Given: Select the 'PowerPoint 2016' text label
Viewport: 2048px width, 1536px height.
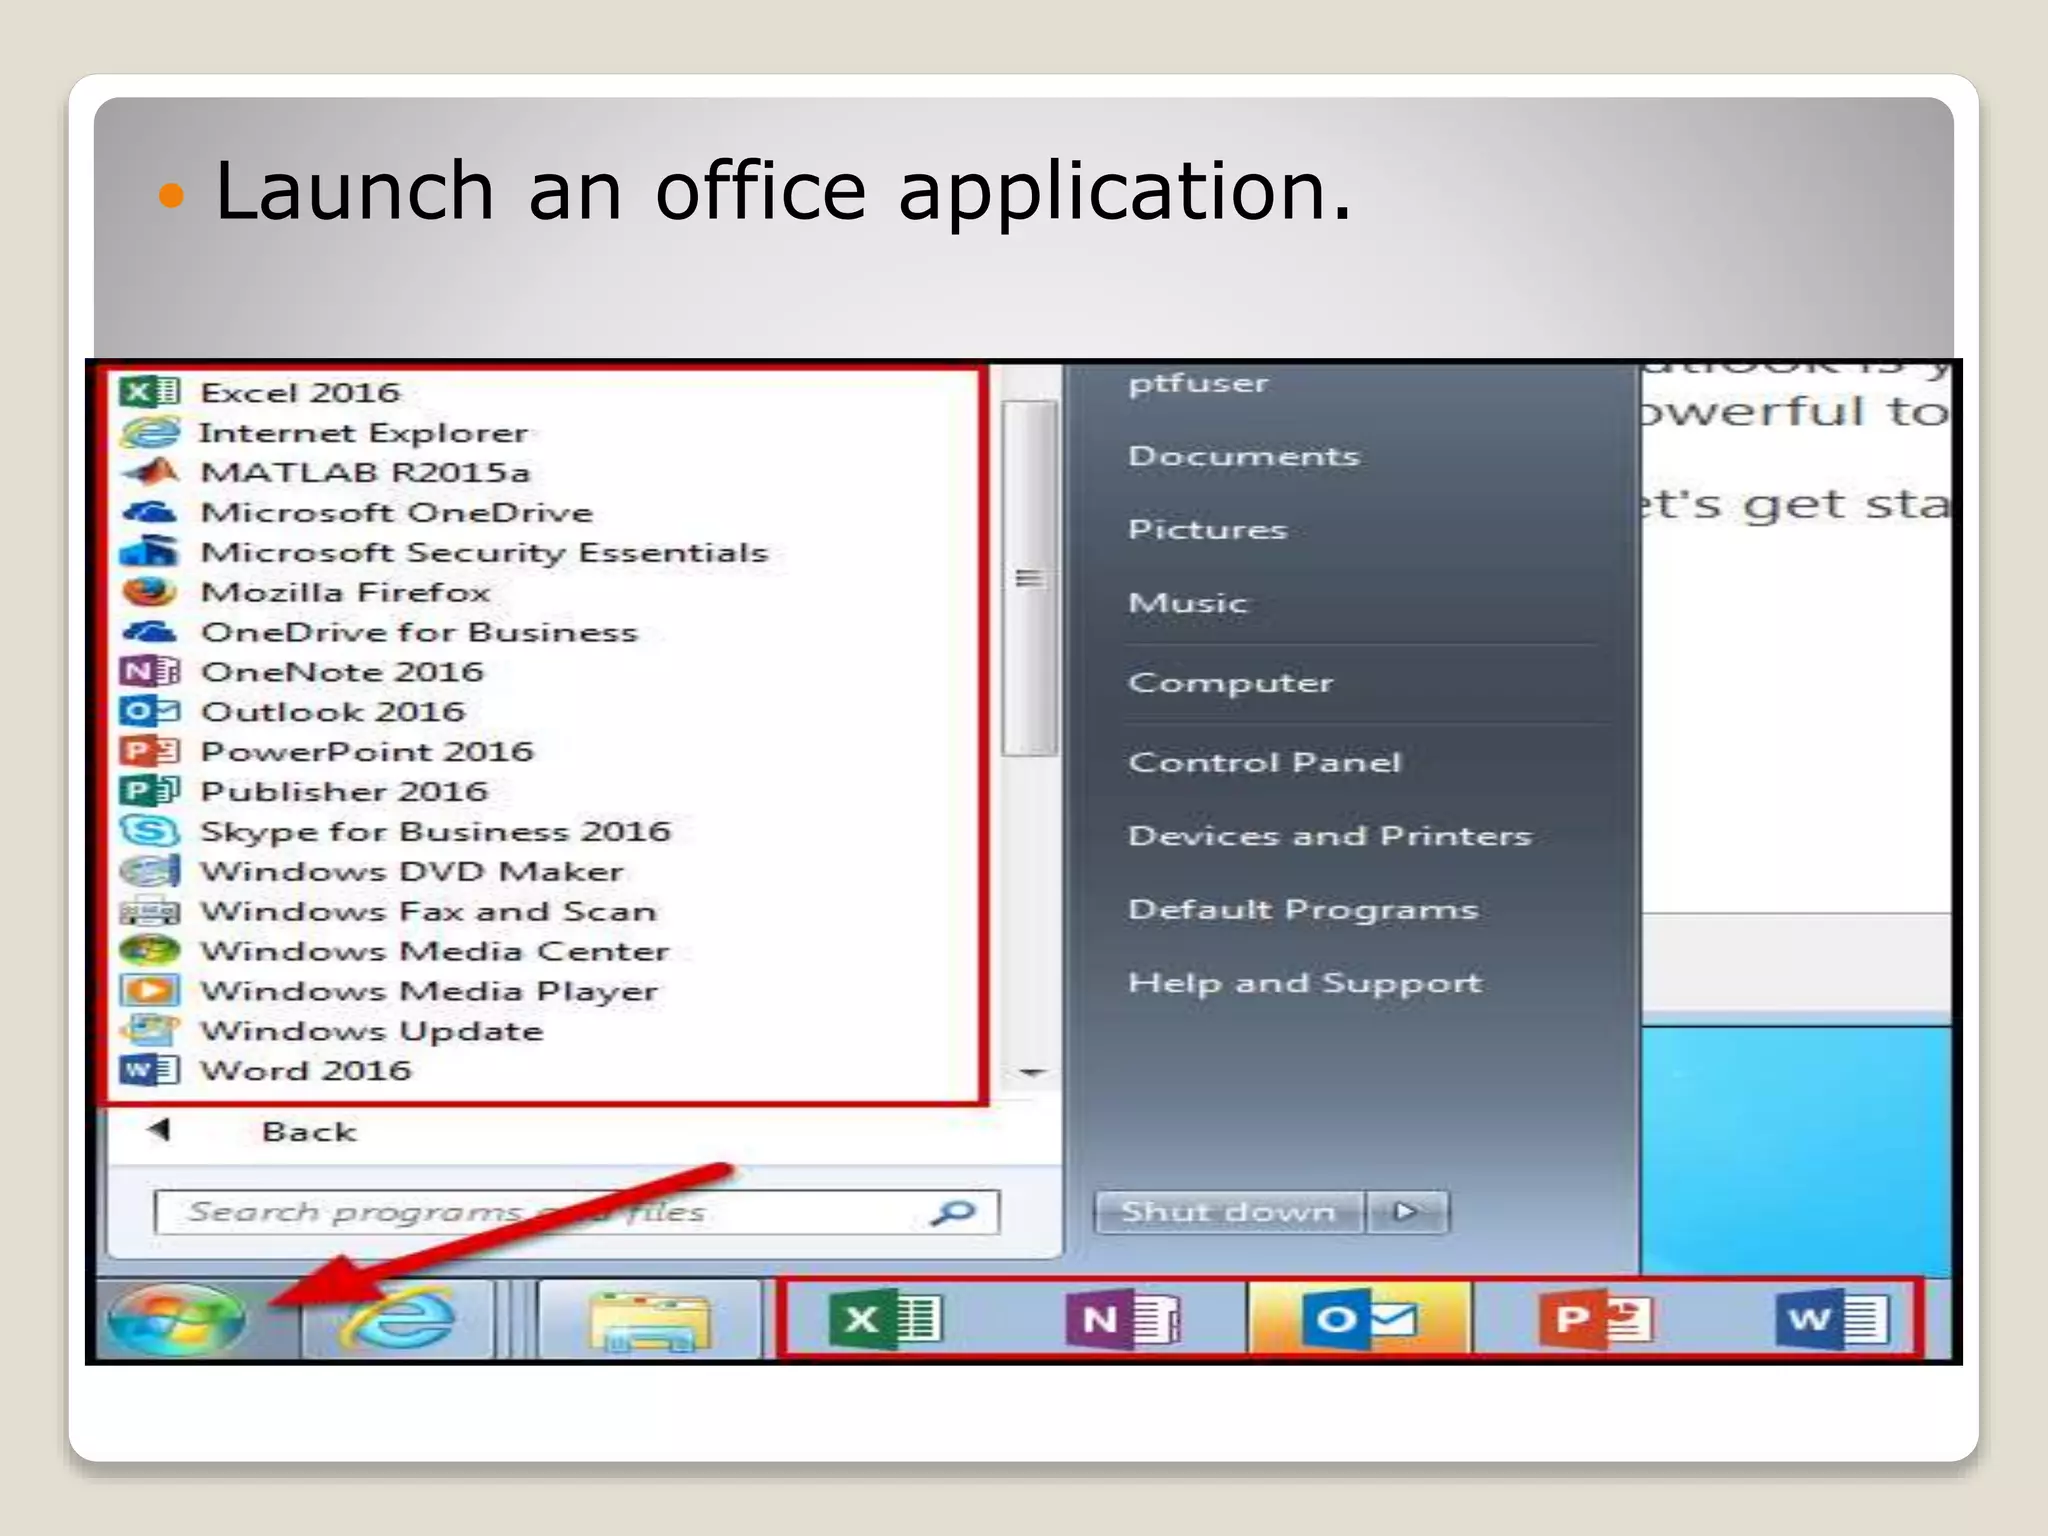Looking at the screenshot, I should [367, 752].
